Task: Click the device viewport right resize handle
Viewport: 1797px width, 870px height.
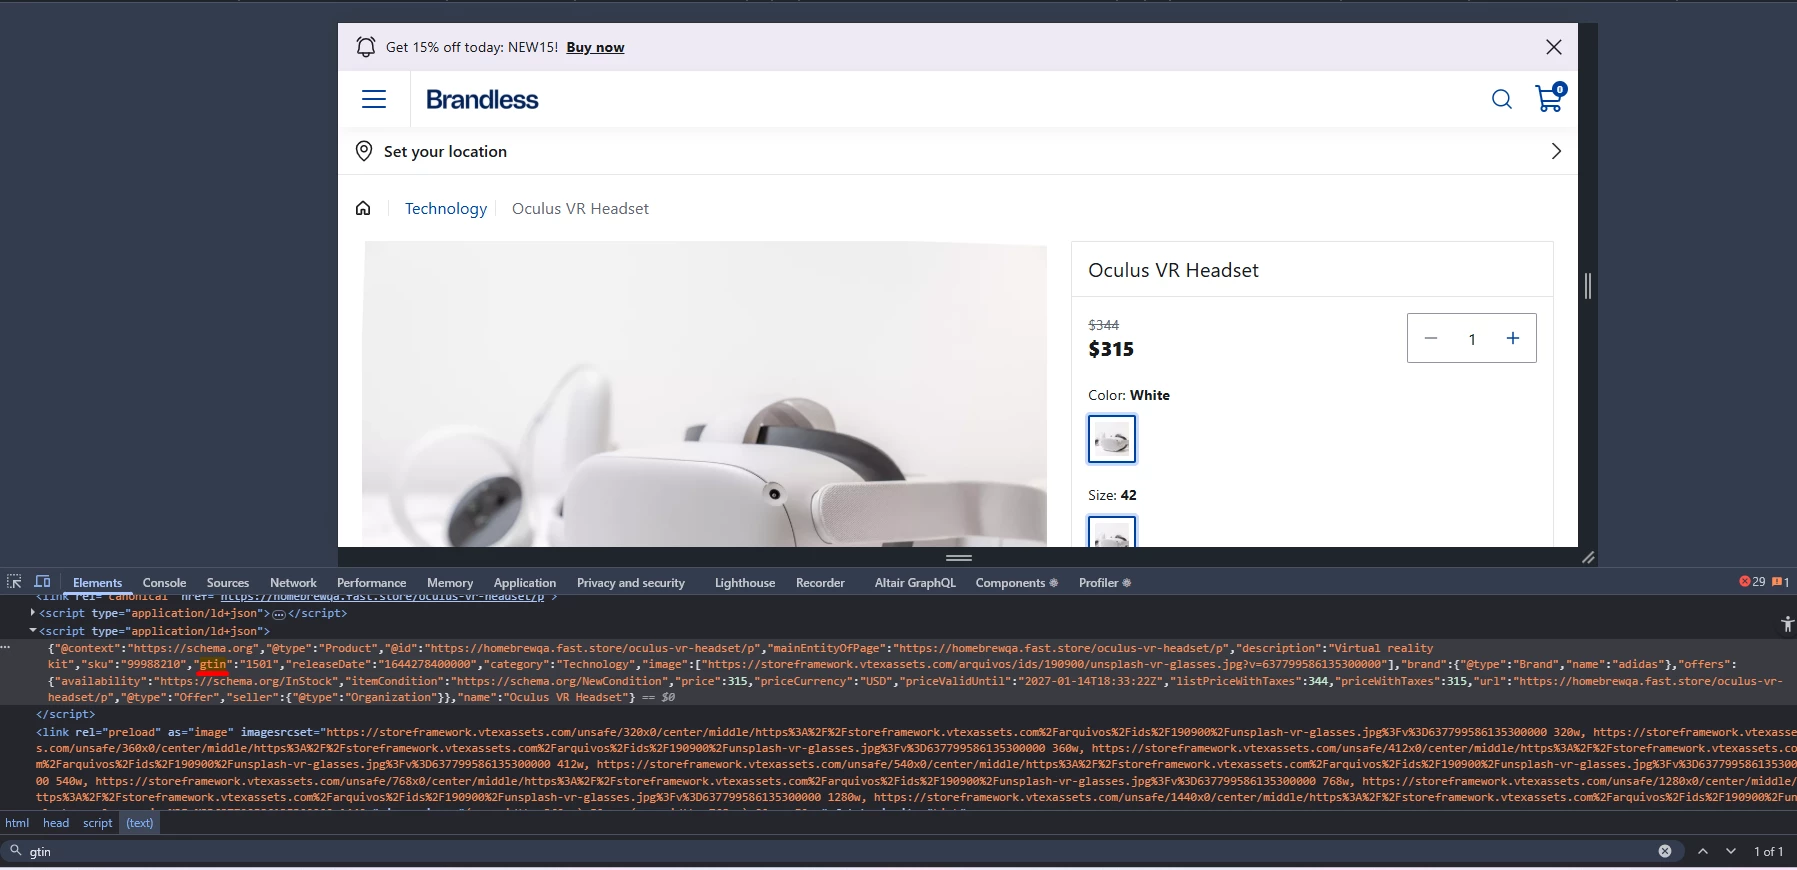Action: coord(1587,286)
